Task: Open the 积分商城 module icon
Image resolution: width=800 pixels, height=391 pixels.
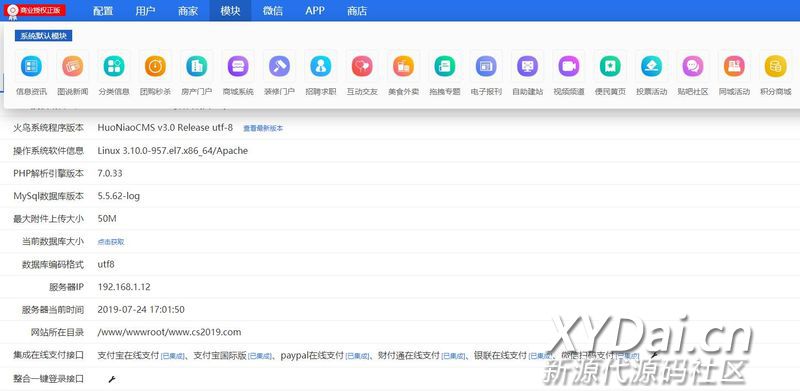Action: tap(776, 66)
